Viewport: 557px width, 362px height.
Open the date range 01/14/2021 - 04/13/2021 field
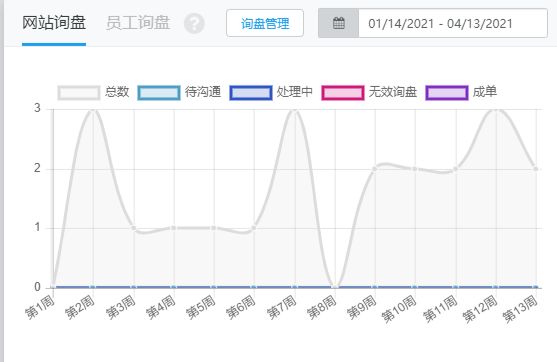(453, 23)
